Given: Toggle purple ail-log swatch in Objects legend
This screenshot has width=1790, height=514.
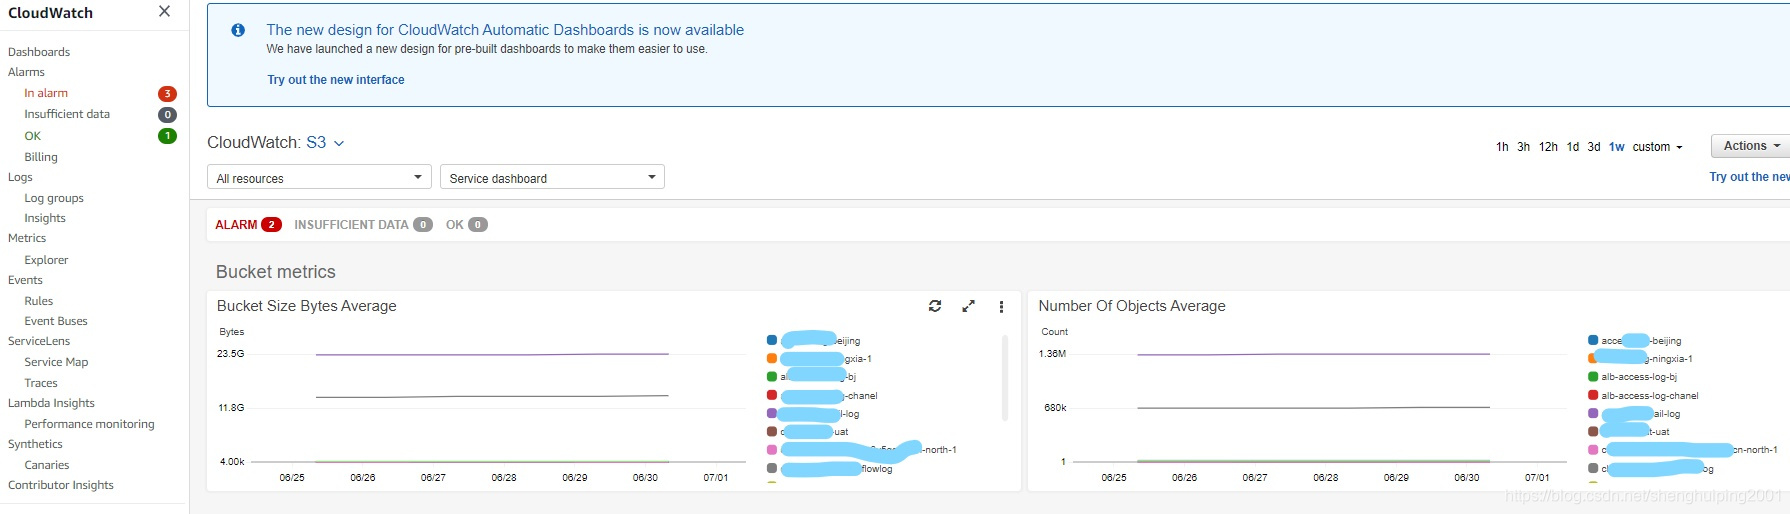Looking at the screenshot, I should [x=1593, y=413].
